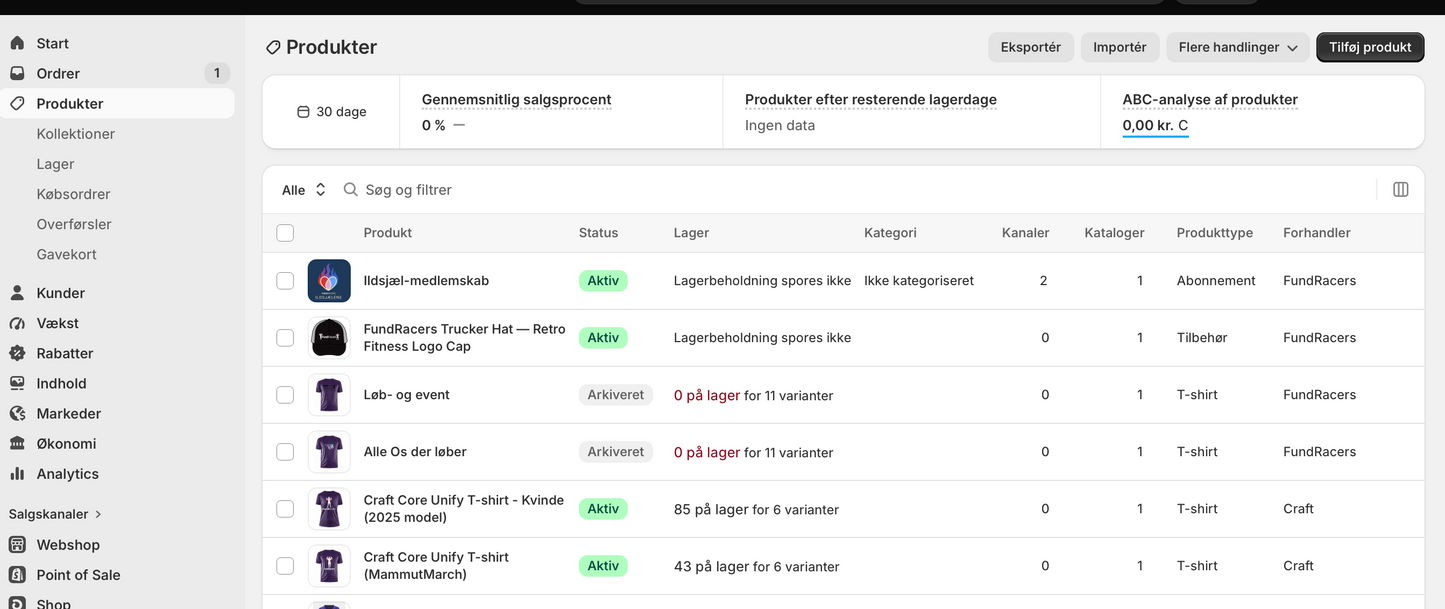This screenshot has height=609, width=1445.
Task: Click the Ikke kategoriseret category cell
Action: (919, 281)
